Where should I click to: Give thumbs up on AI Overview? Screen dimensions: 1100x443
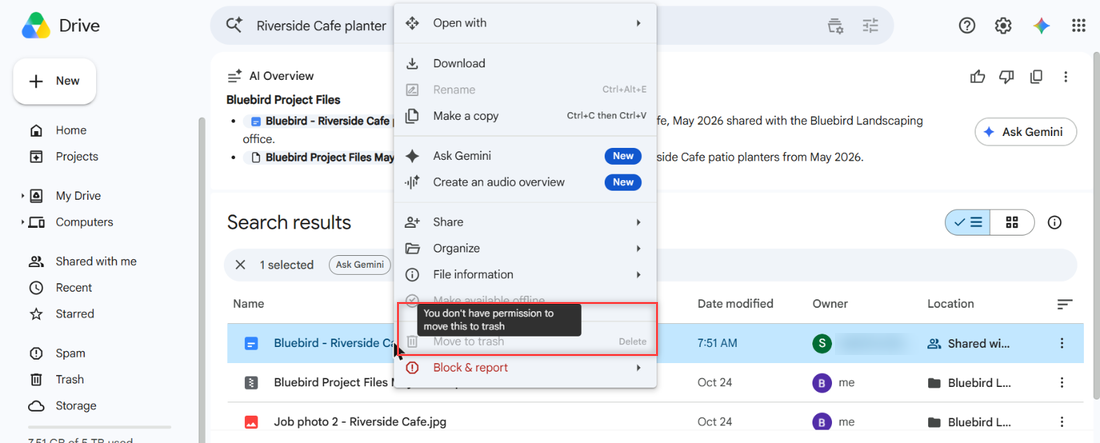click(978, 77)
